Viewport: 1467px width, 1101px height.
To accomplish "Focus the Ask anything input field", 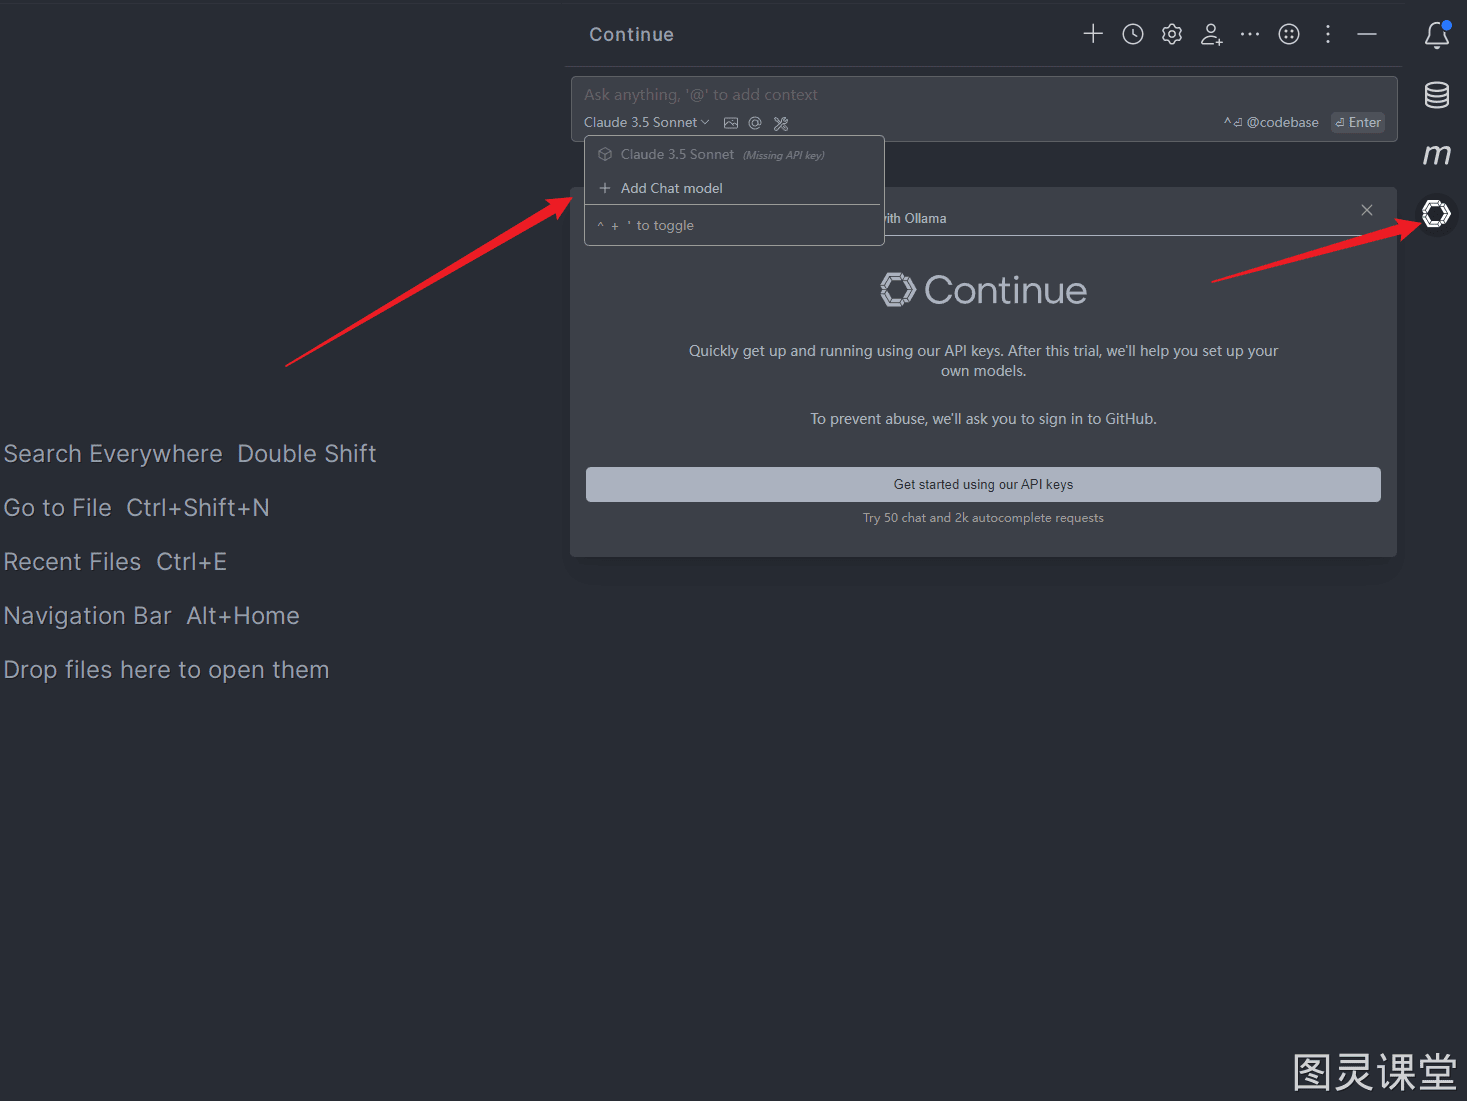I will [984, 95].
